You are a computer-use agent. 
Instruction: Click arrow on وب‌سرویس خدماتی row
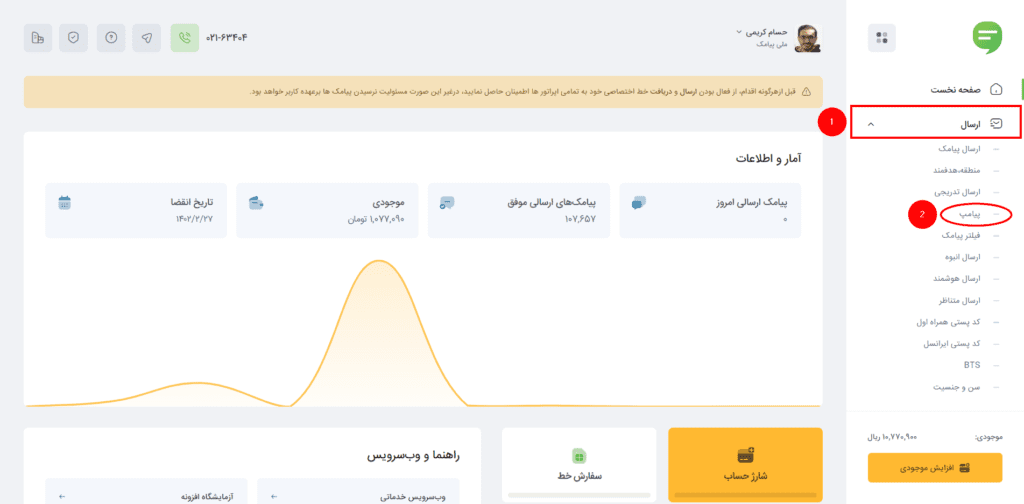coord(273,497)
